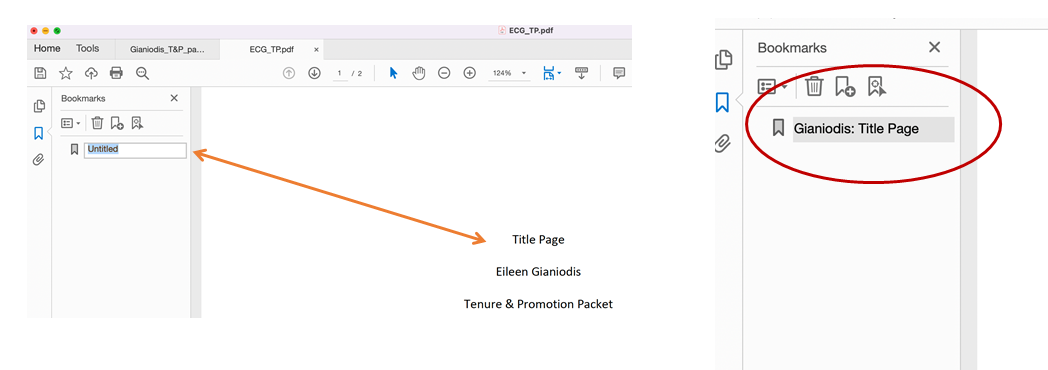This screenshot has height=370, width=1048.
Task: Go to next page with down arrow
Action: [314, 73]
